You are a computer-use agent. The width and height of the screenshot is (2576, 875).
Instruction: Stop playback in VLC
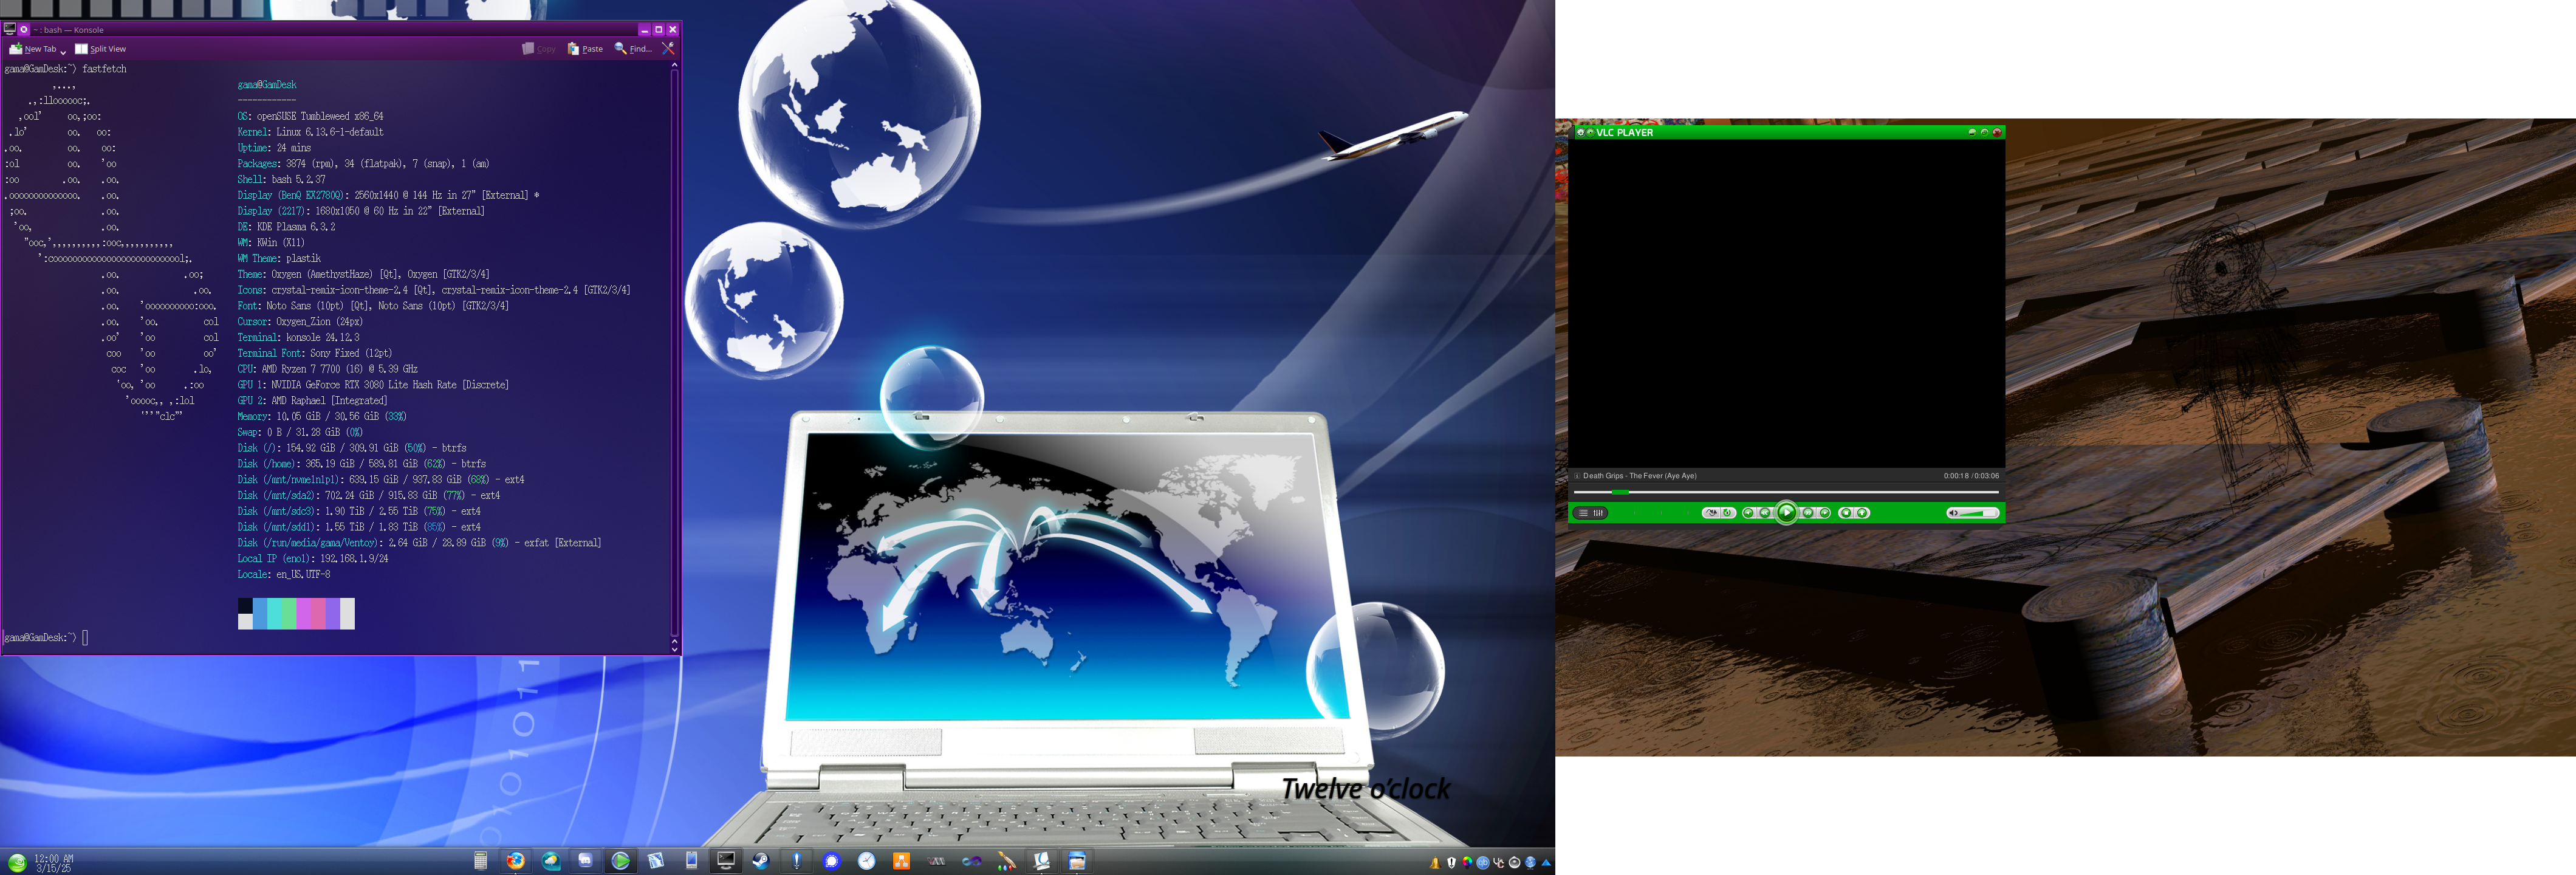coord(1846,513)
